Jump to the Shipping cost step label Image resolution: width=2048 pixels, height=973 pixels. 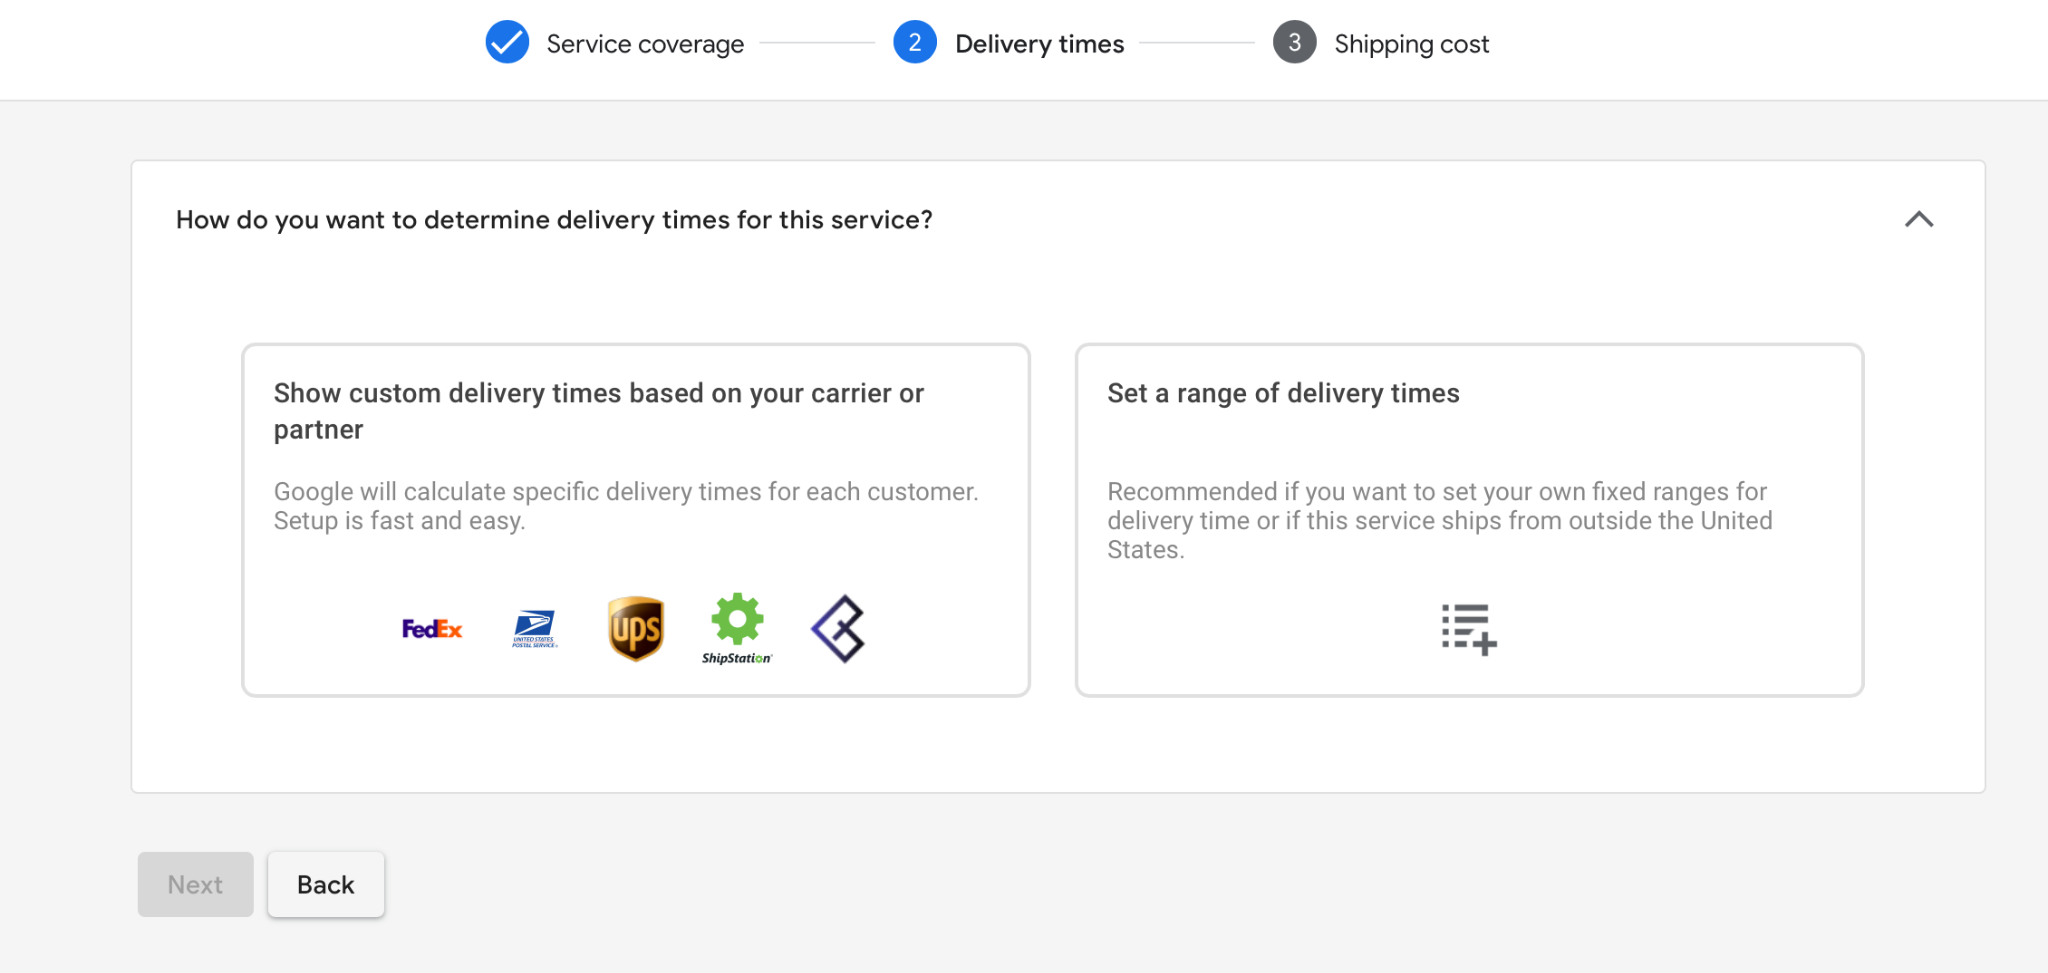click(x=1412, y=44)
